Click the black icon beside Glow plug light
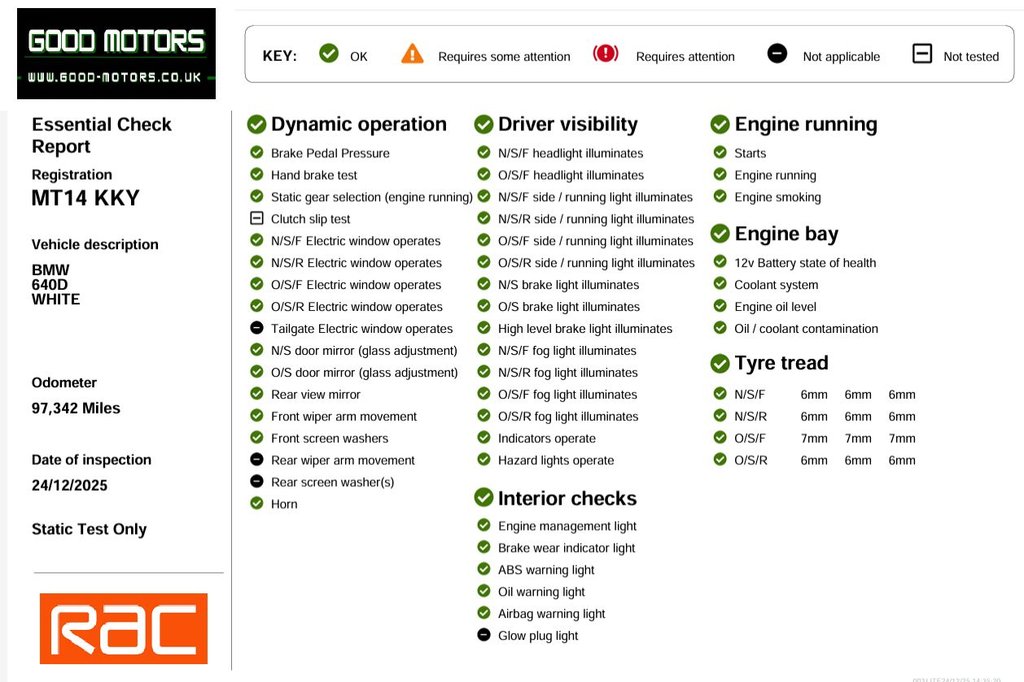1024x682 pixels. coord(484,635)
